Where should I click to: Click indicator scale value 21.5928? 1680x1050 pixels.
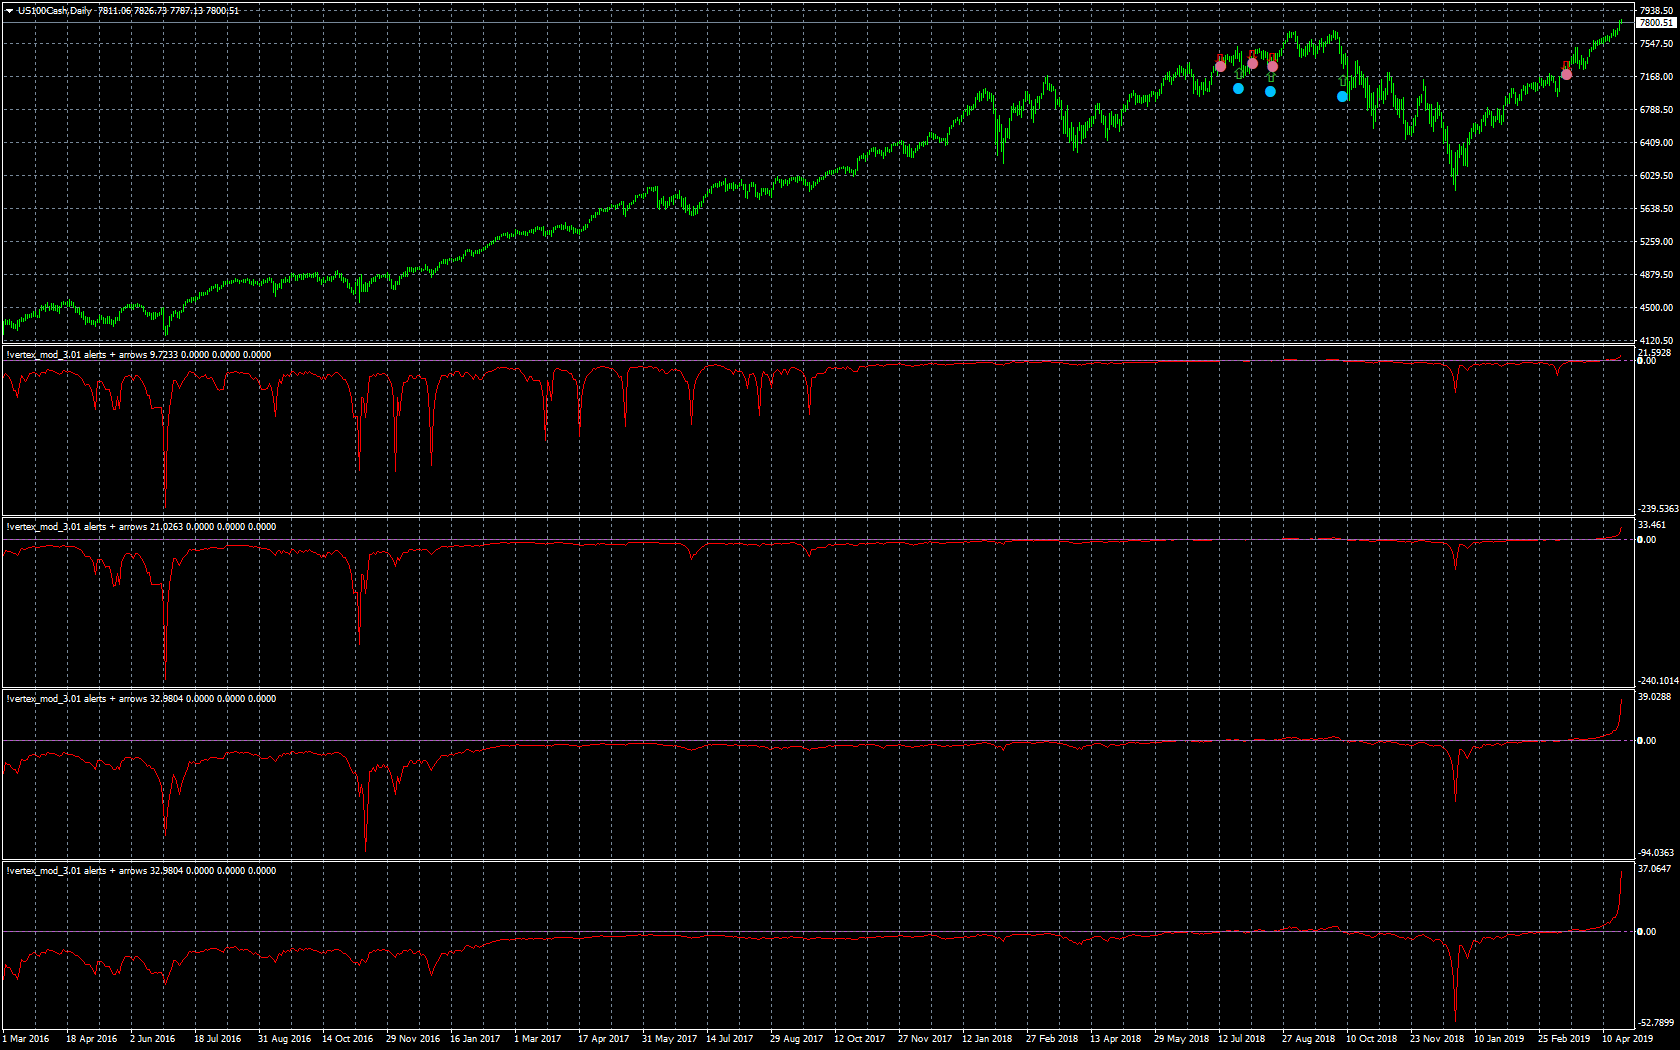[1655, 353]
